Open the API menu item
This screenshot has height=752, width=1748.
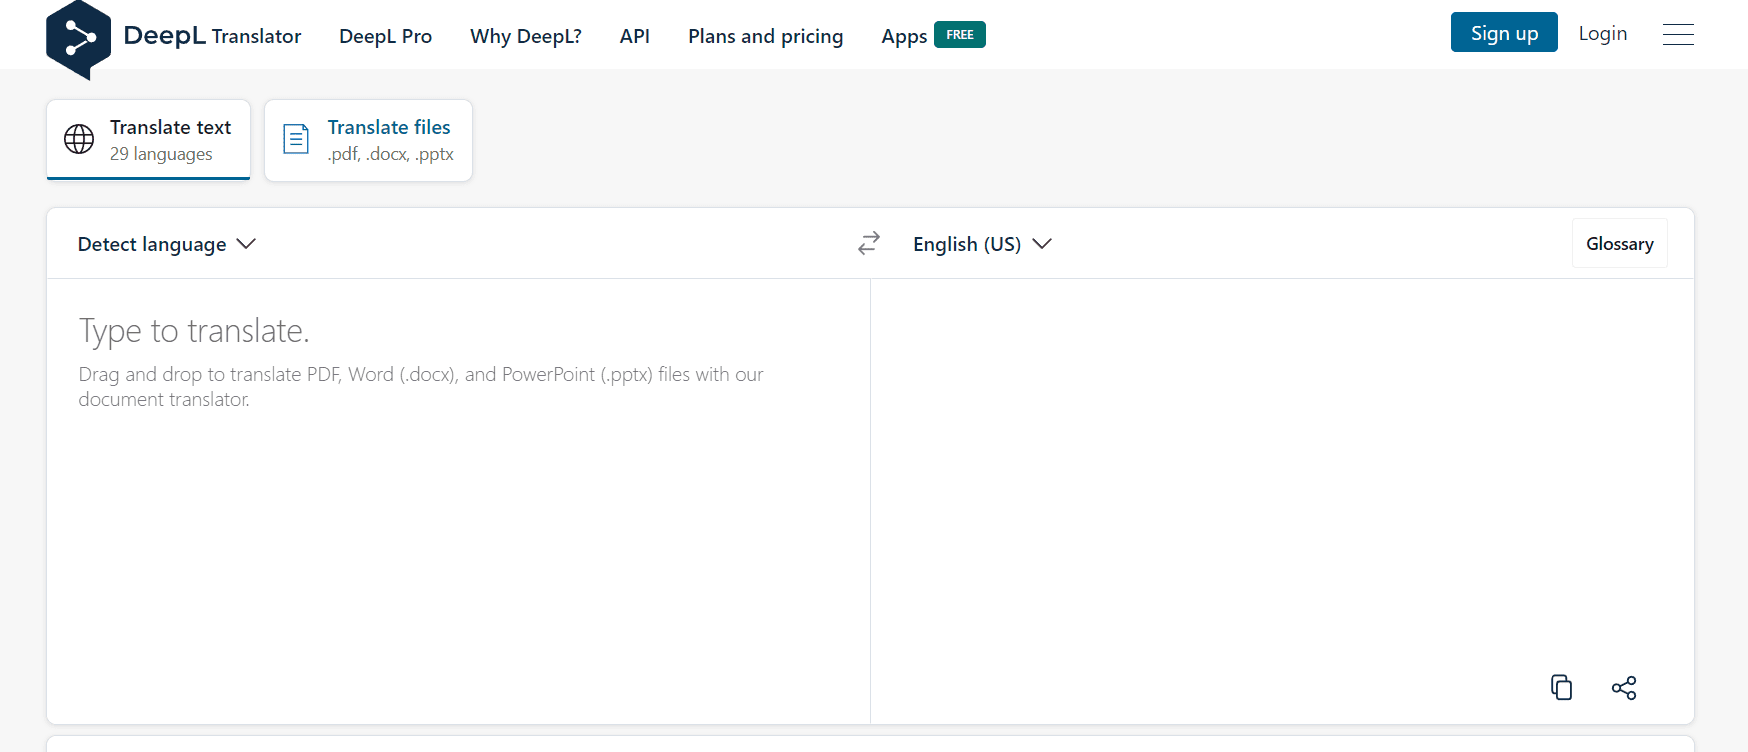pos(635,36)
